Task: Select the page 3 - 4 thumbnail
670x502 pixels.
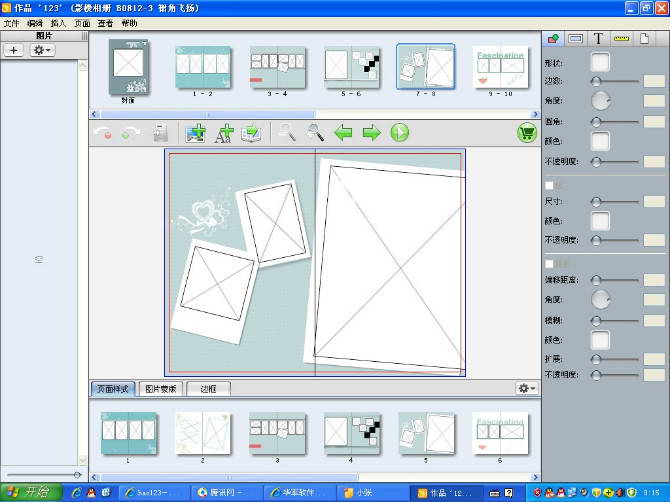Action: (278, 67)
